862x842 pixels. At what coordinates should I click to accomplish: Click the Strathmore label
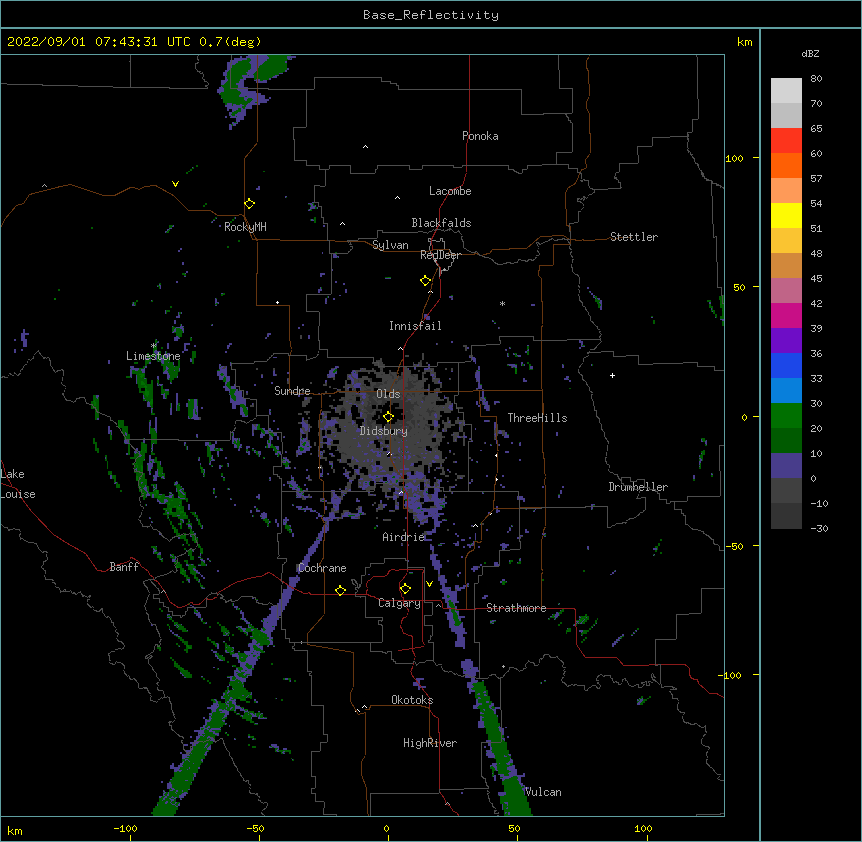click(x=516, y=608)
